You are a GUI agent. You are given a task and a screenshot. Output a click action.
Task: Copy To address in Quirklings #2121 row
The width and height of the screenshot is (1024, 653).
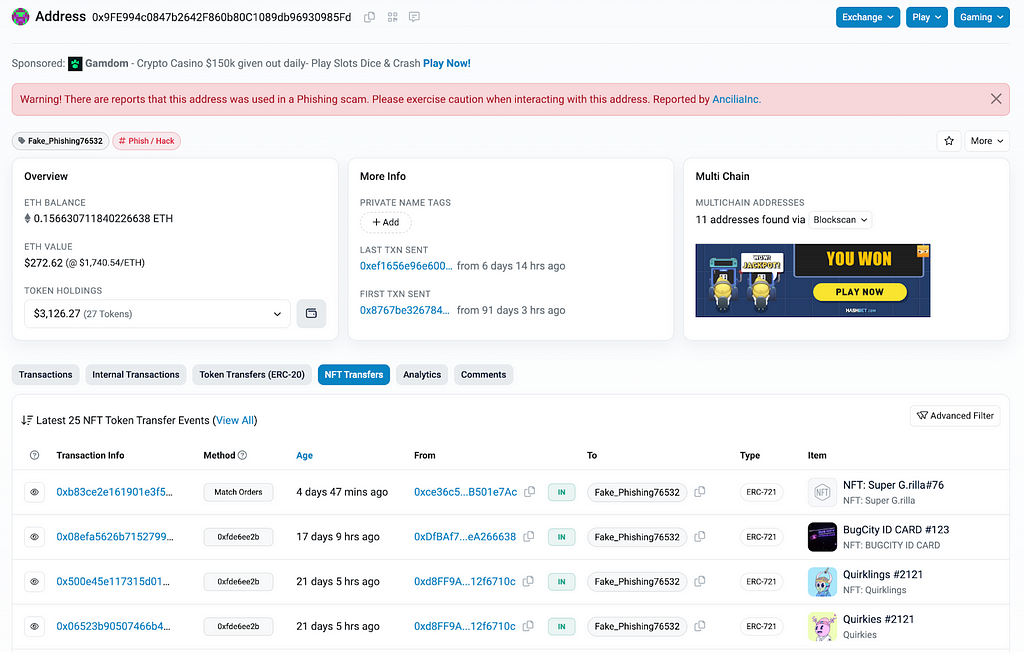pos(699,581)
